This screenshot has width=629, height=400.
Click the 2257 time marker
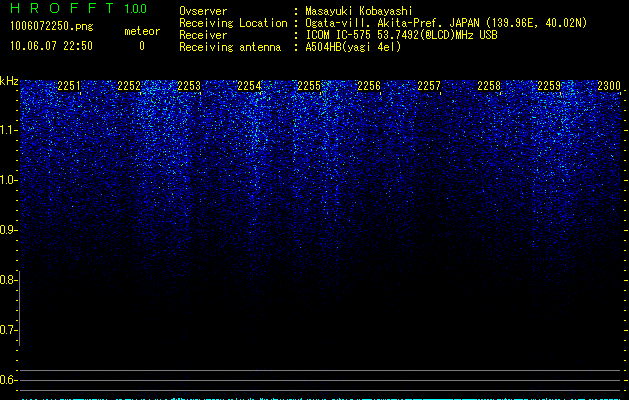click(429, 86)
